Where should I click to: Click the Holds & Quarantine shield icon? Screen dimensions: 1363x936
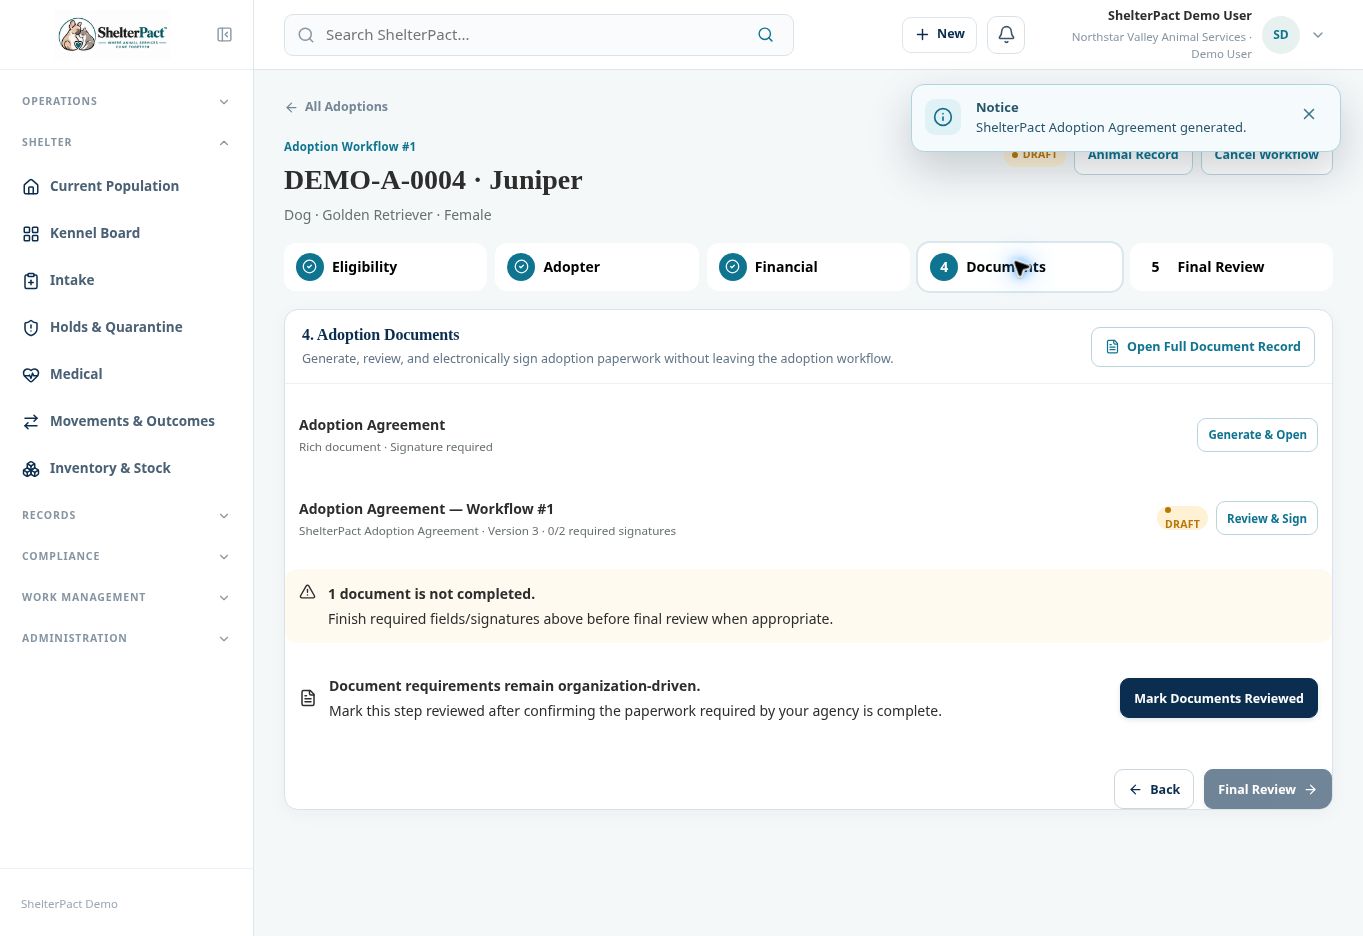pos(31,327)
